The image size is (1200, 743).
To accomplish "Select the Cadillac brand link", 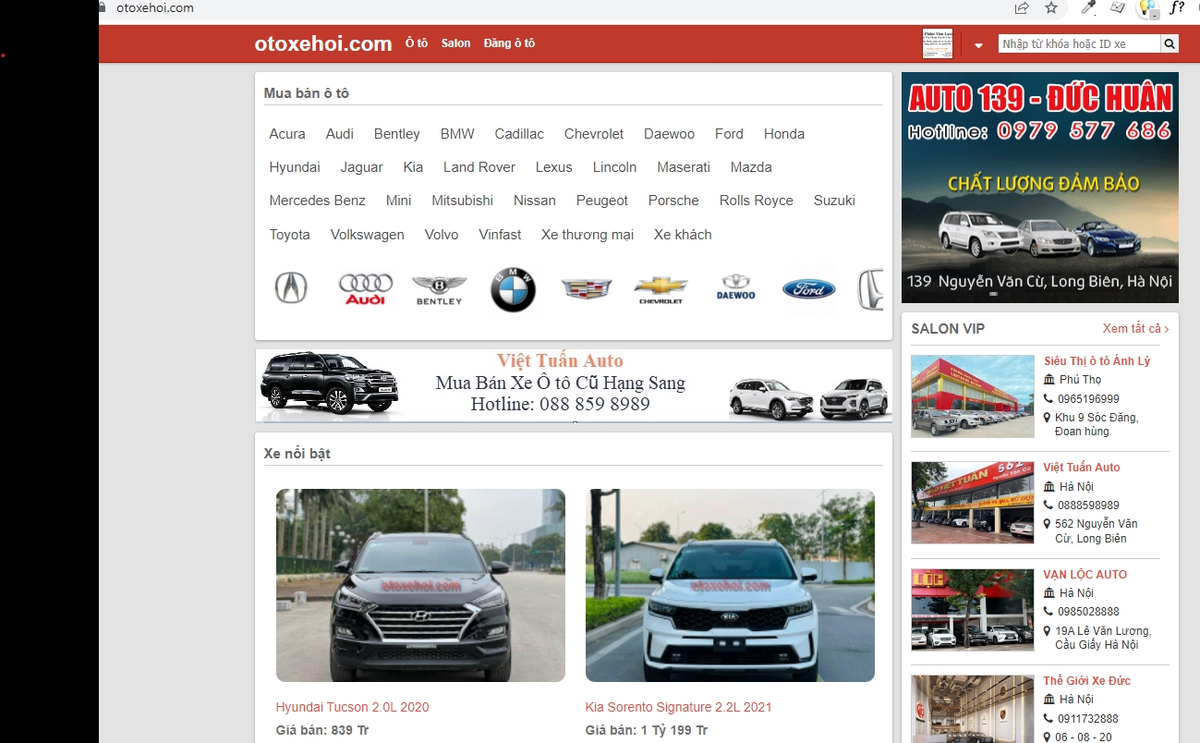I will (519, 134).
